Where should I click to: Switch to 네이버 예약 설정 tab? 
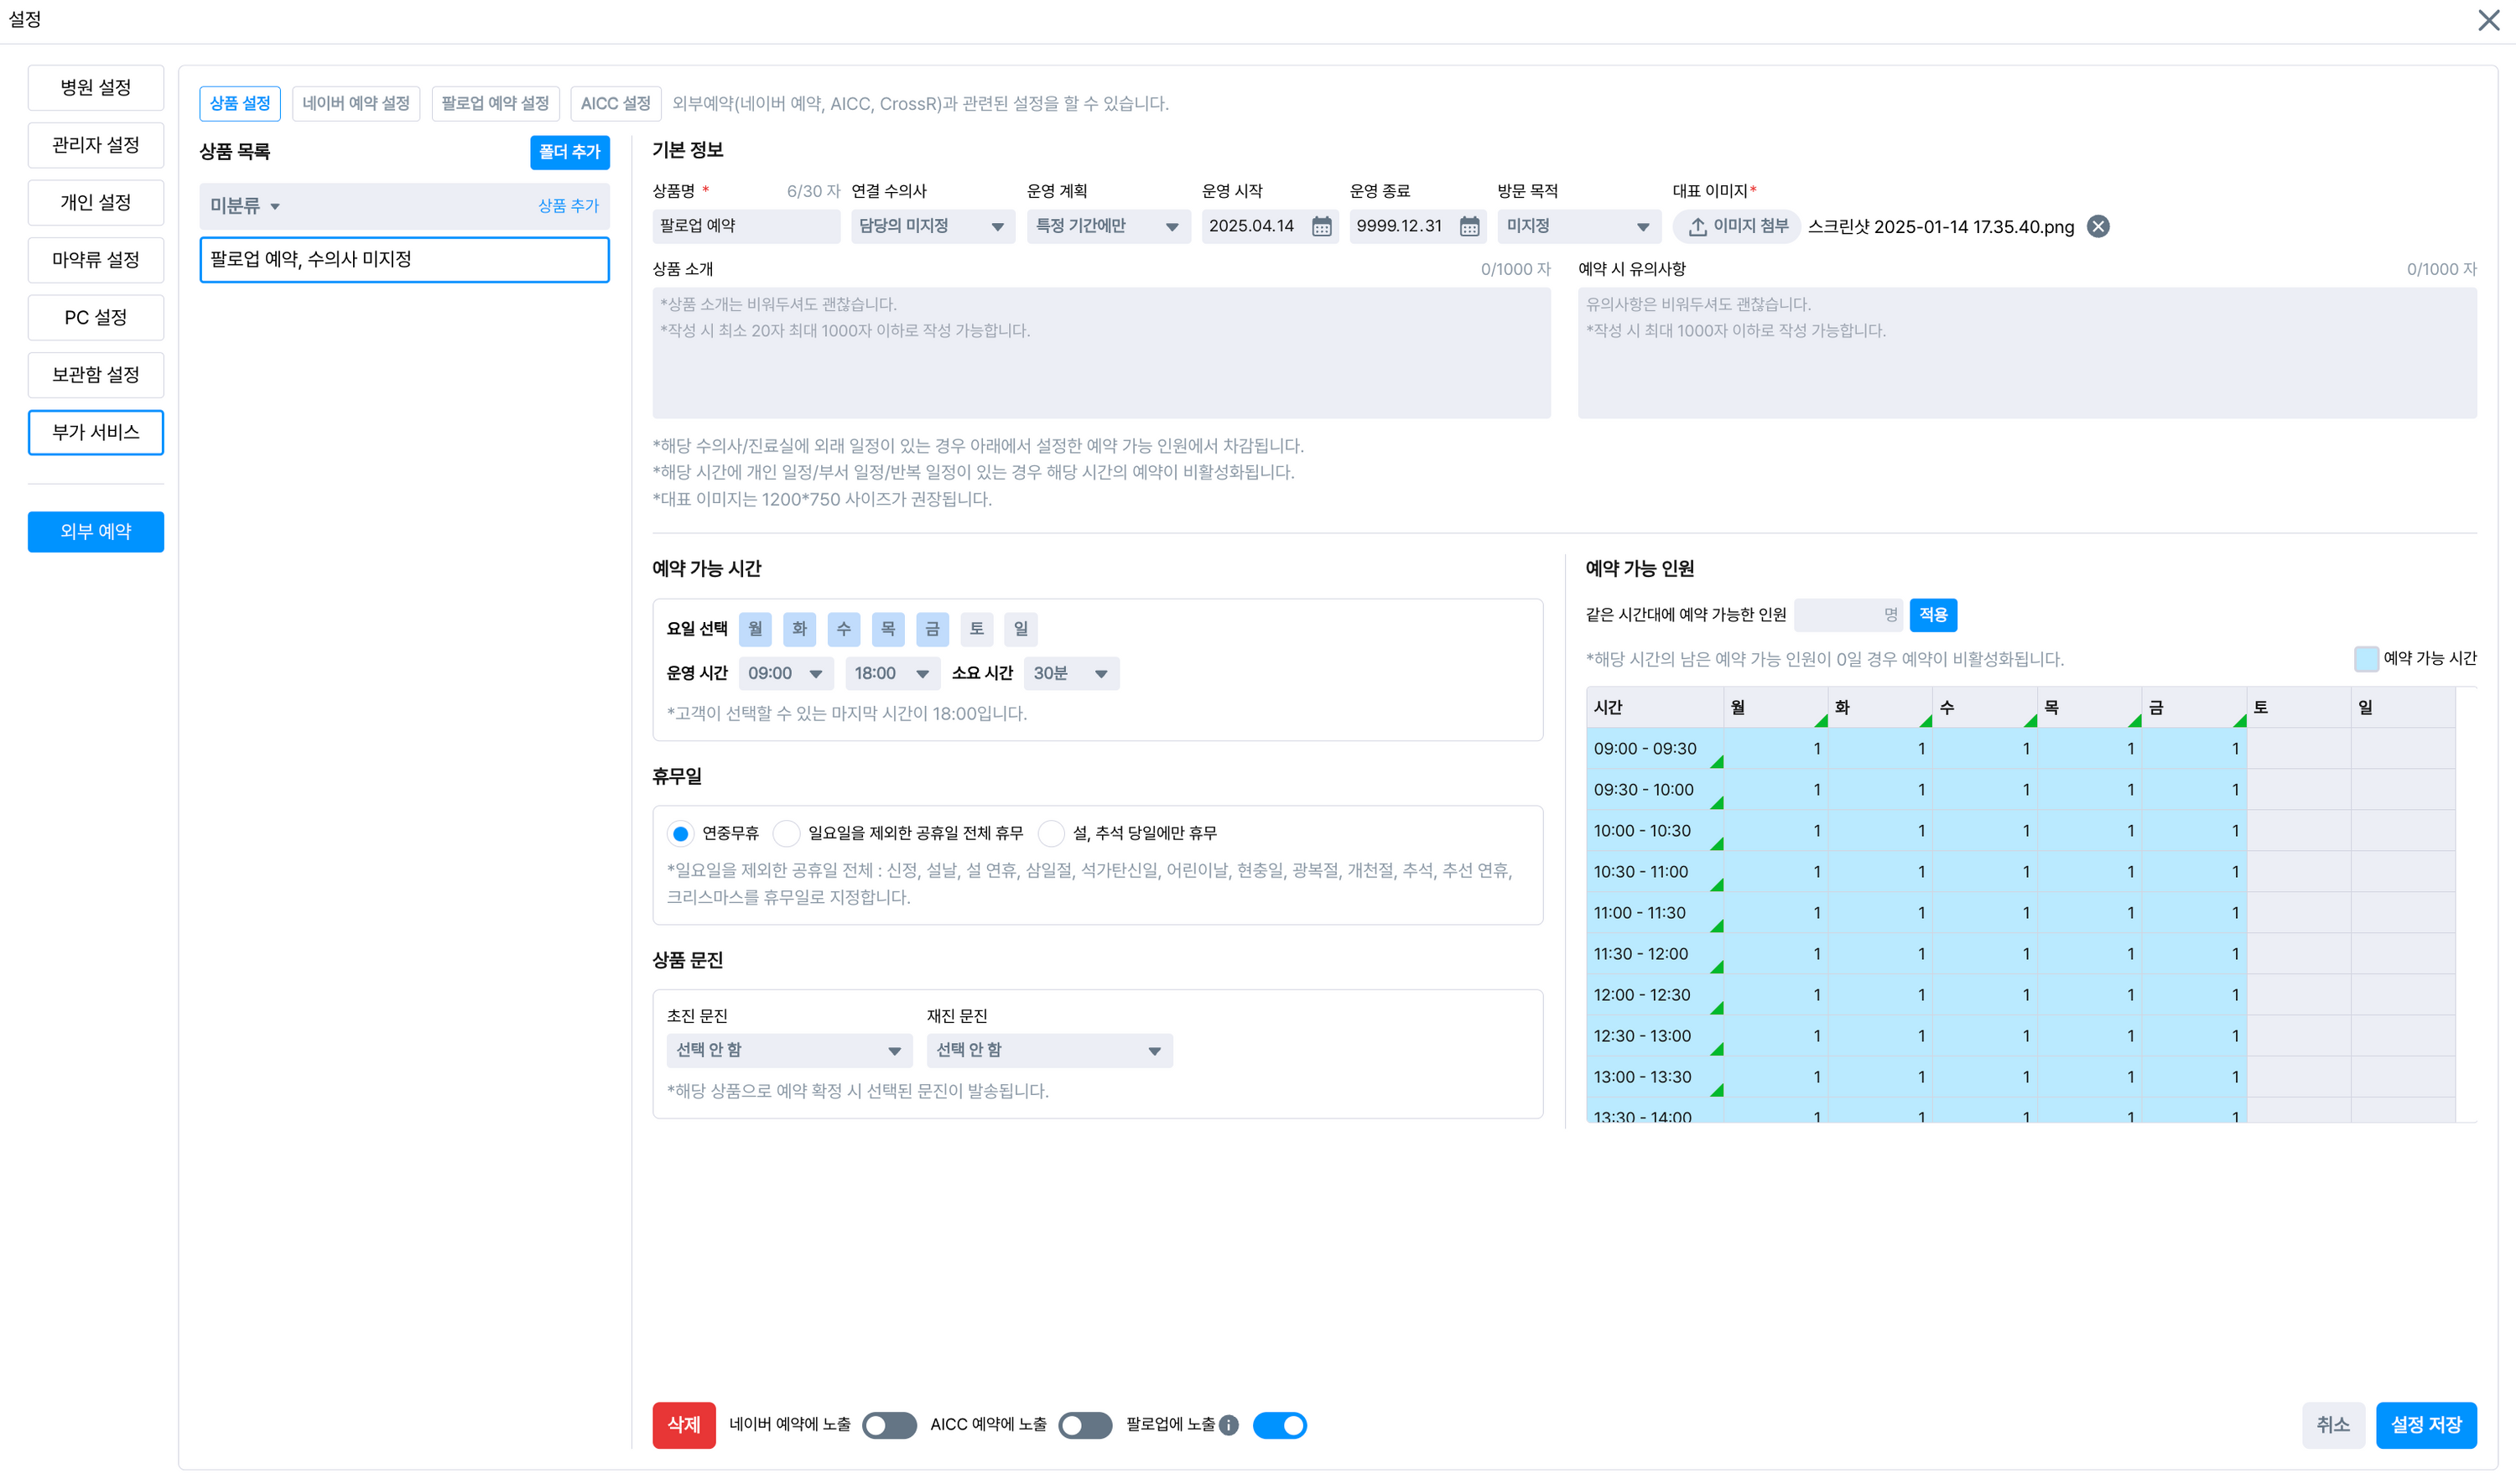coord(356,104)
